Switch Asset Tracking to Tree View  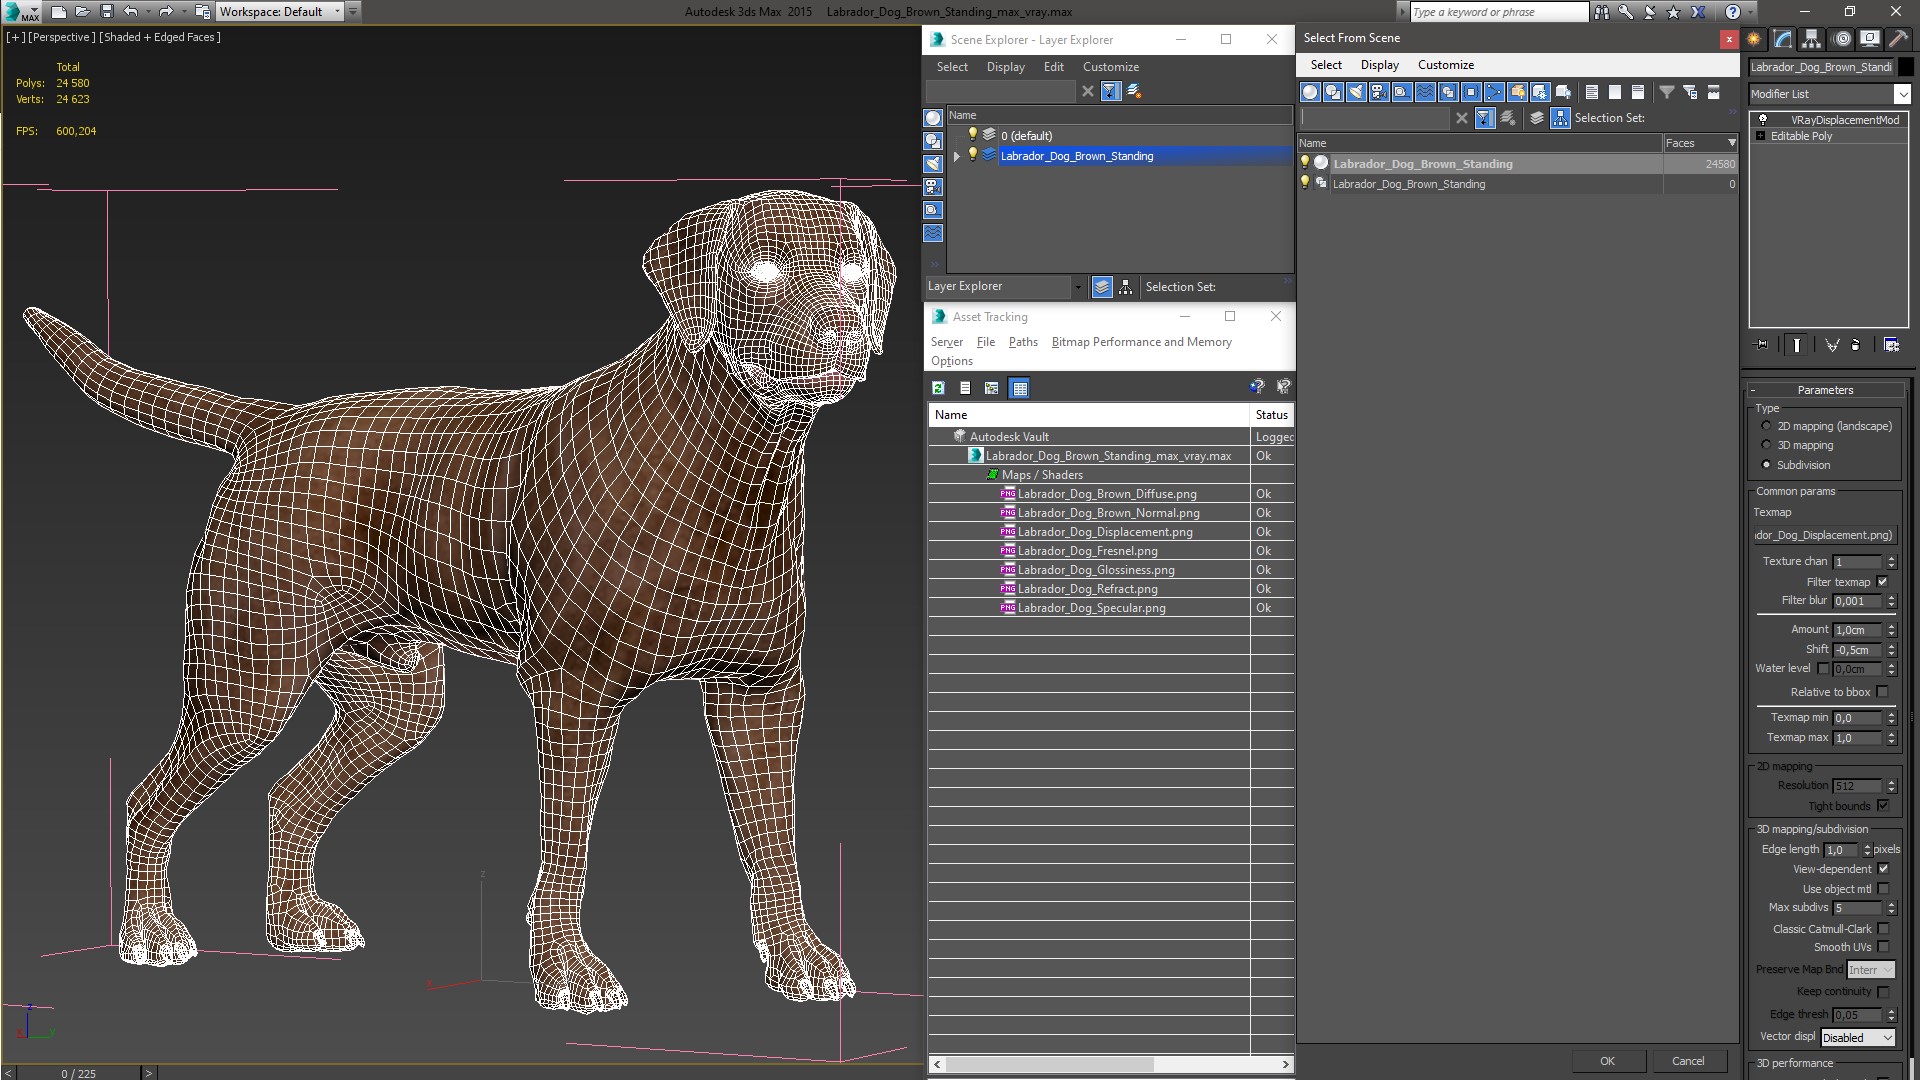992,388
